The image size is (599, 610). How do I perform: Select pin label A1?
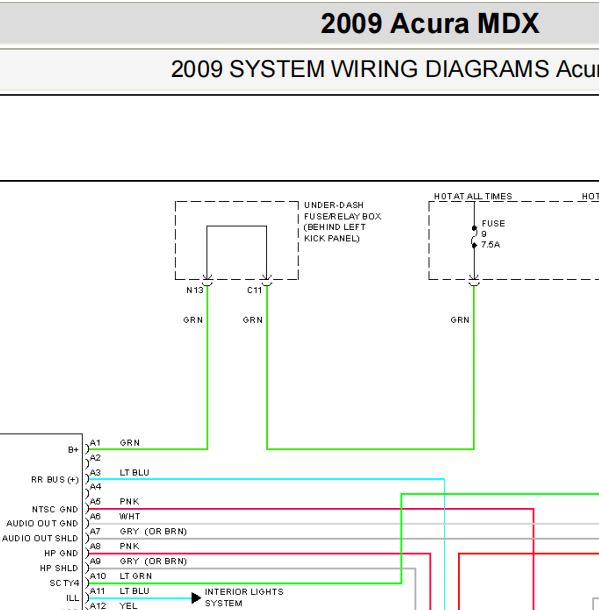coord(95,443)
